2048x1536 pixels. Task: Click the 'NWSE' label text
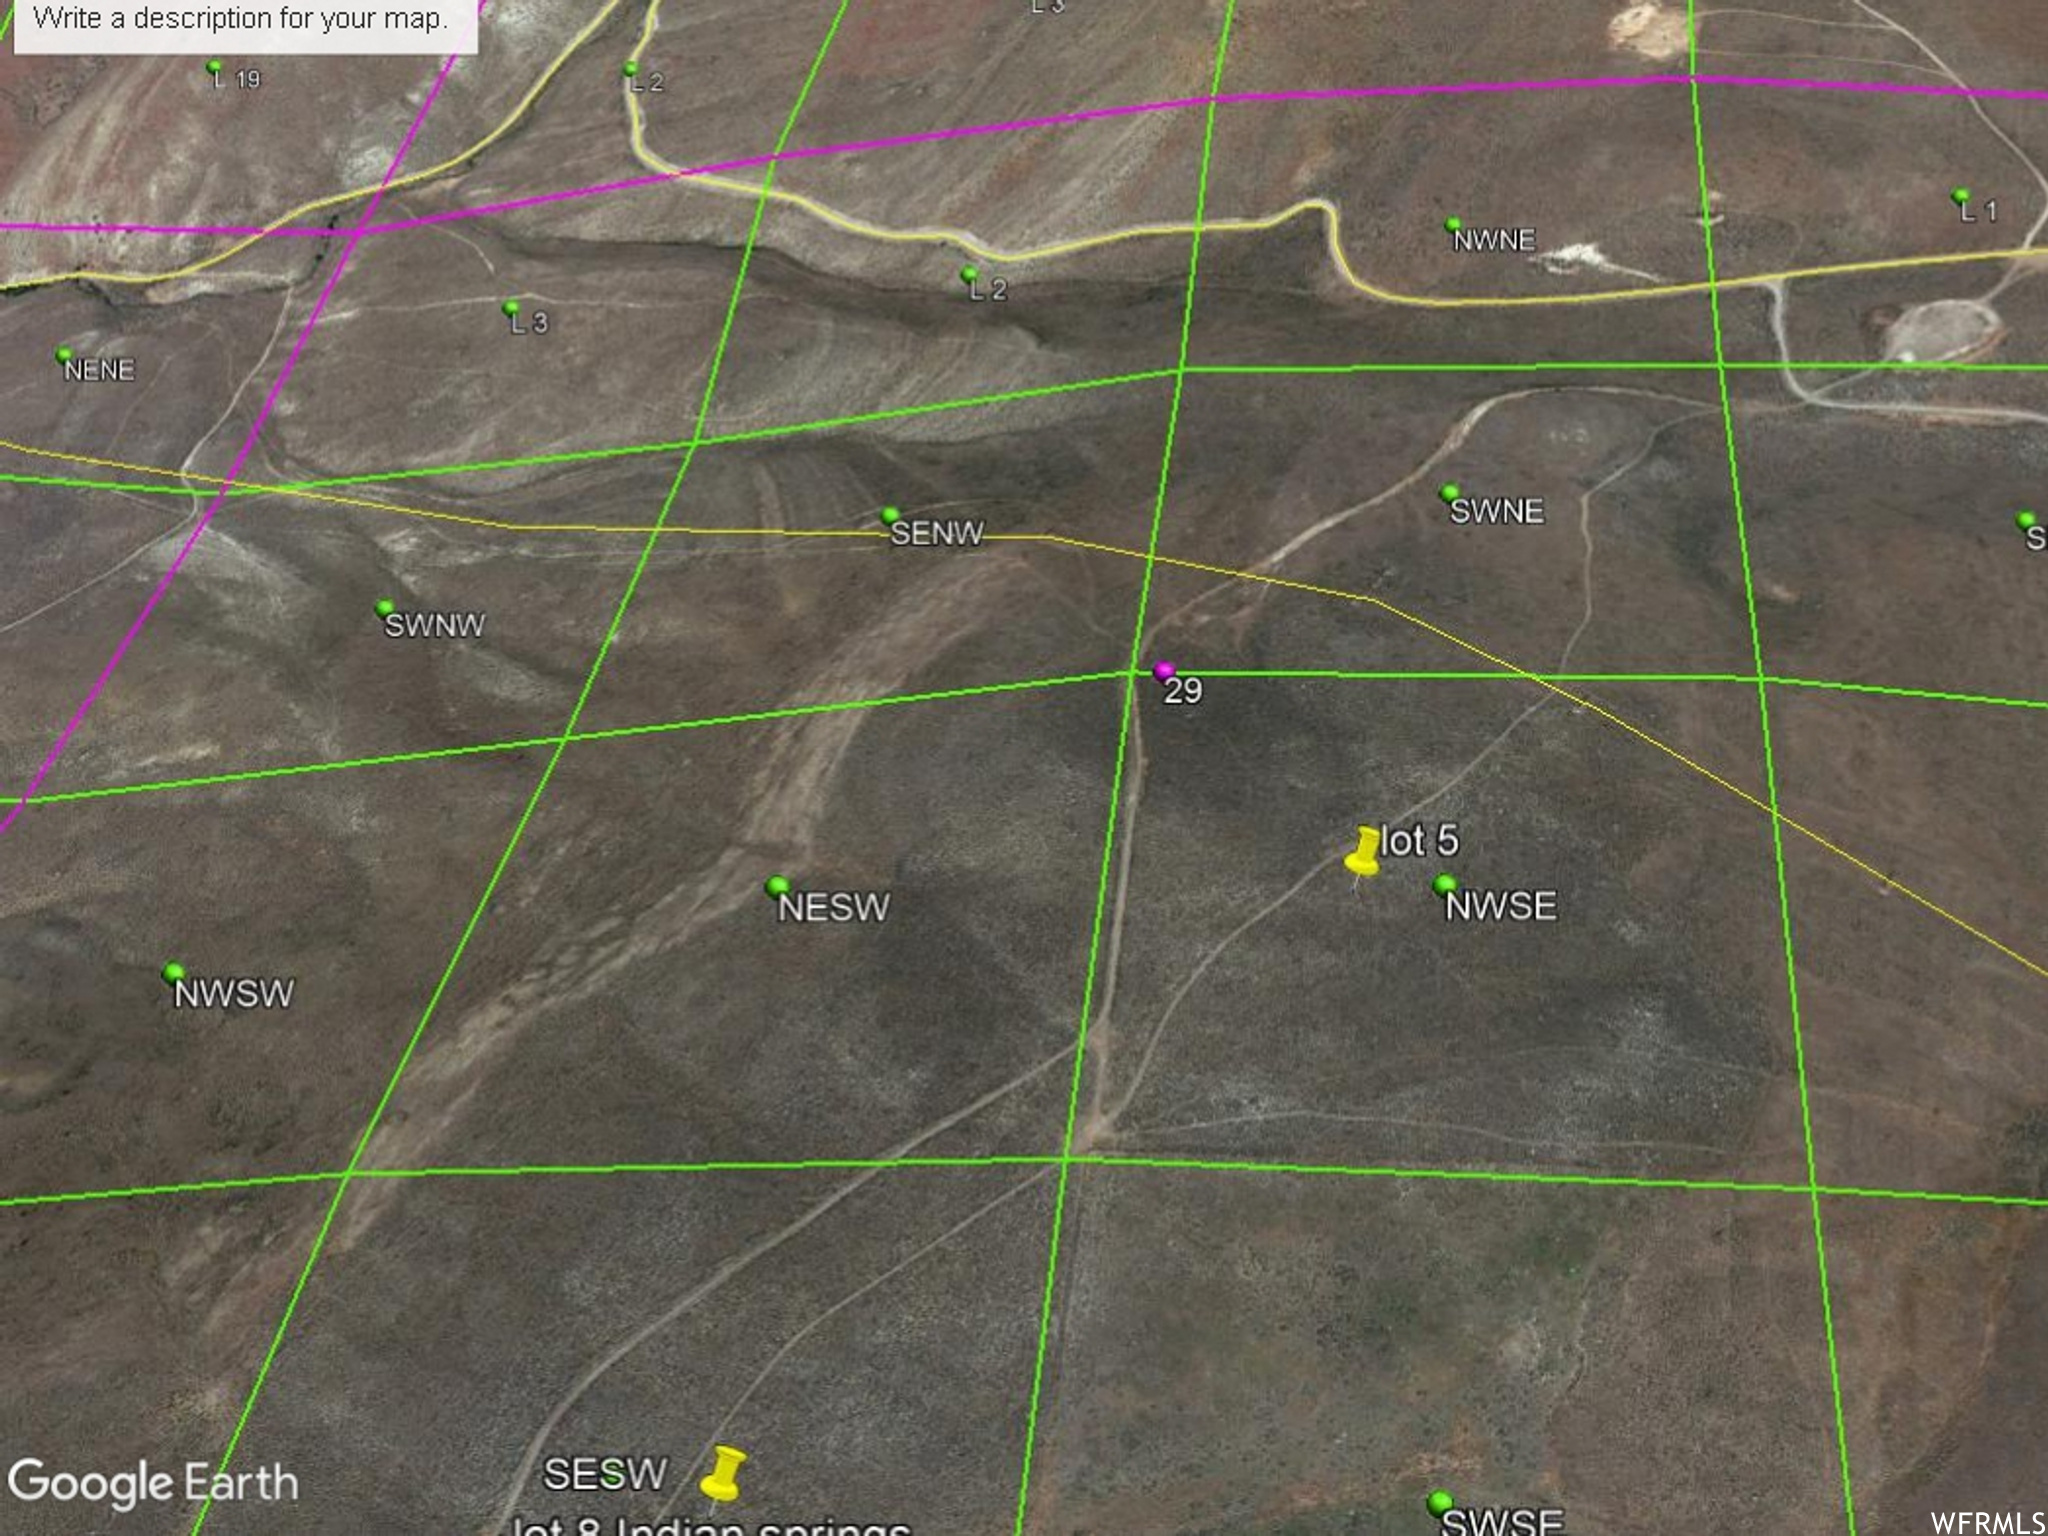pyautogui.click(x=1501, y=906)
